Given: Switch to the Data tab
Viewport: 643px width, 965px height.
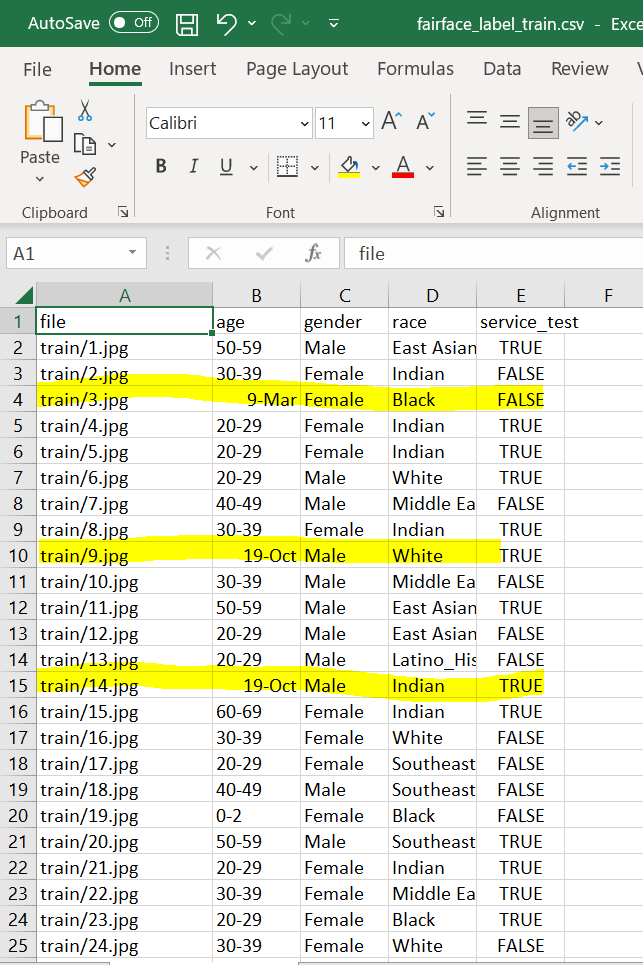Looking at the screenshot, I should click(502, 69).
